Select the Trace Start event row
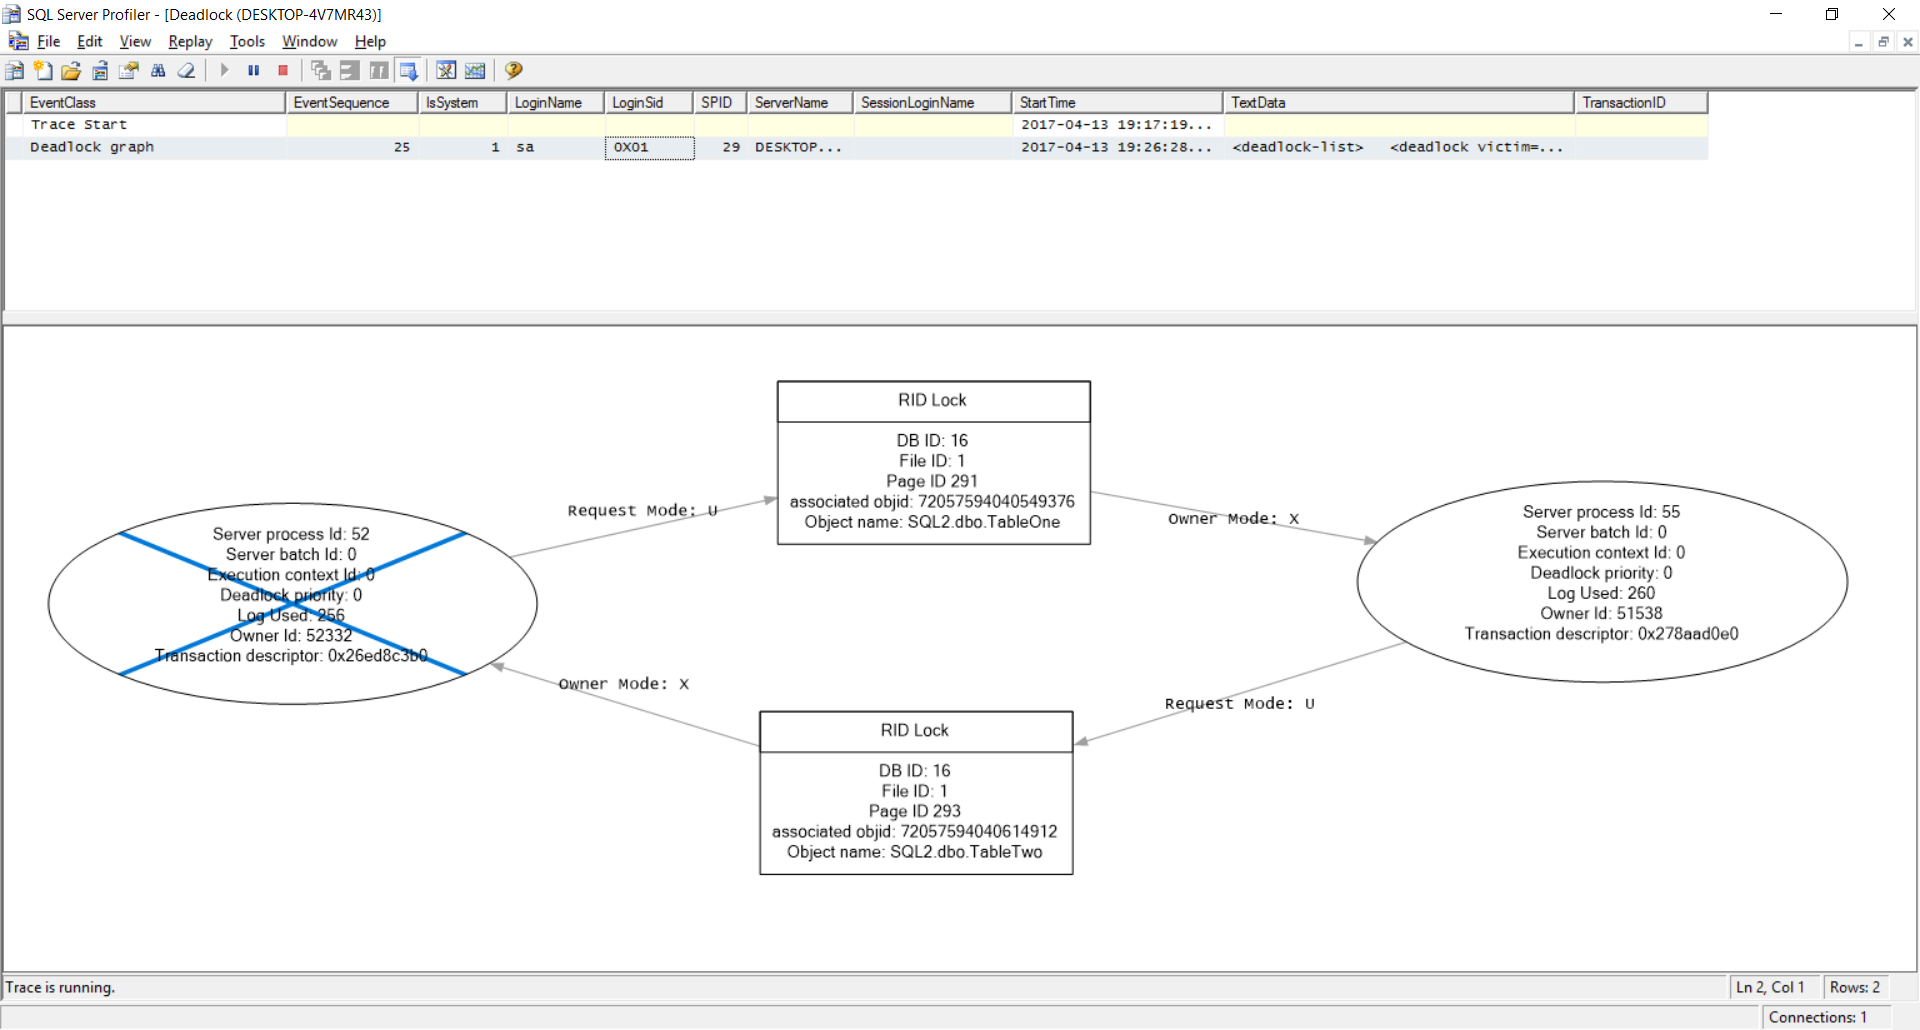This screenshot has width=1920, height=1030. point(79,125)
